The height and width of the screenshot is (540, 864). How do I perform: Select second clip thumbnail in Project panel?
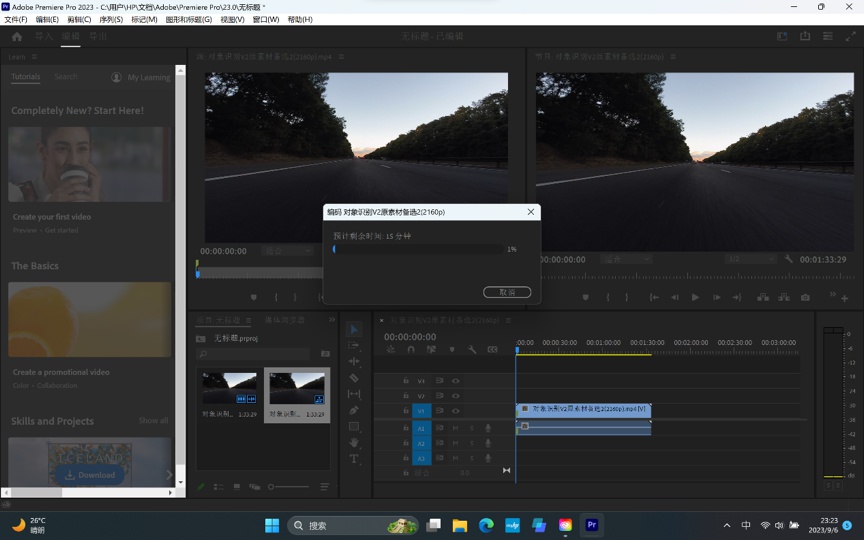point(297,395)
